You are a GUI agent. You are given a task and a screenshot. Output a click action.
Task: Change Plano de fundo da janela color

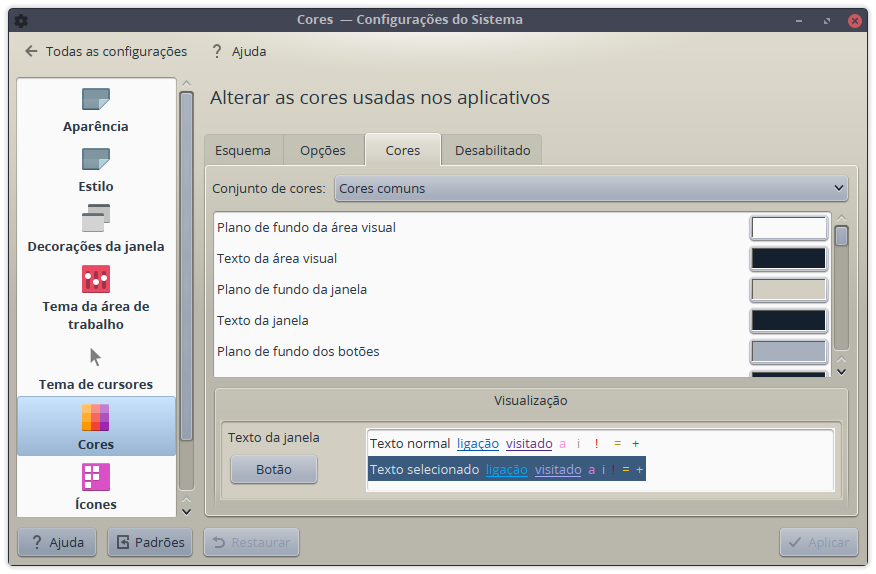[788, 290]
